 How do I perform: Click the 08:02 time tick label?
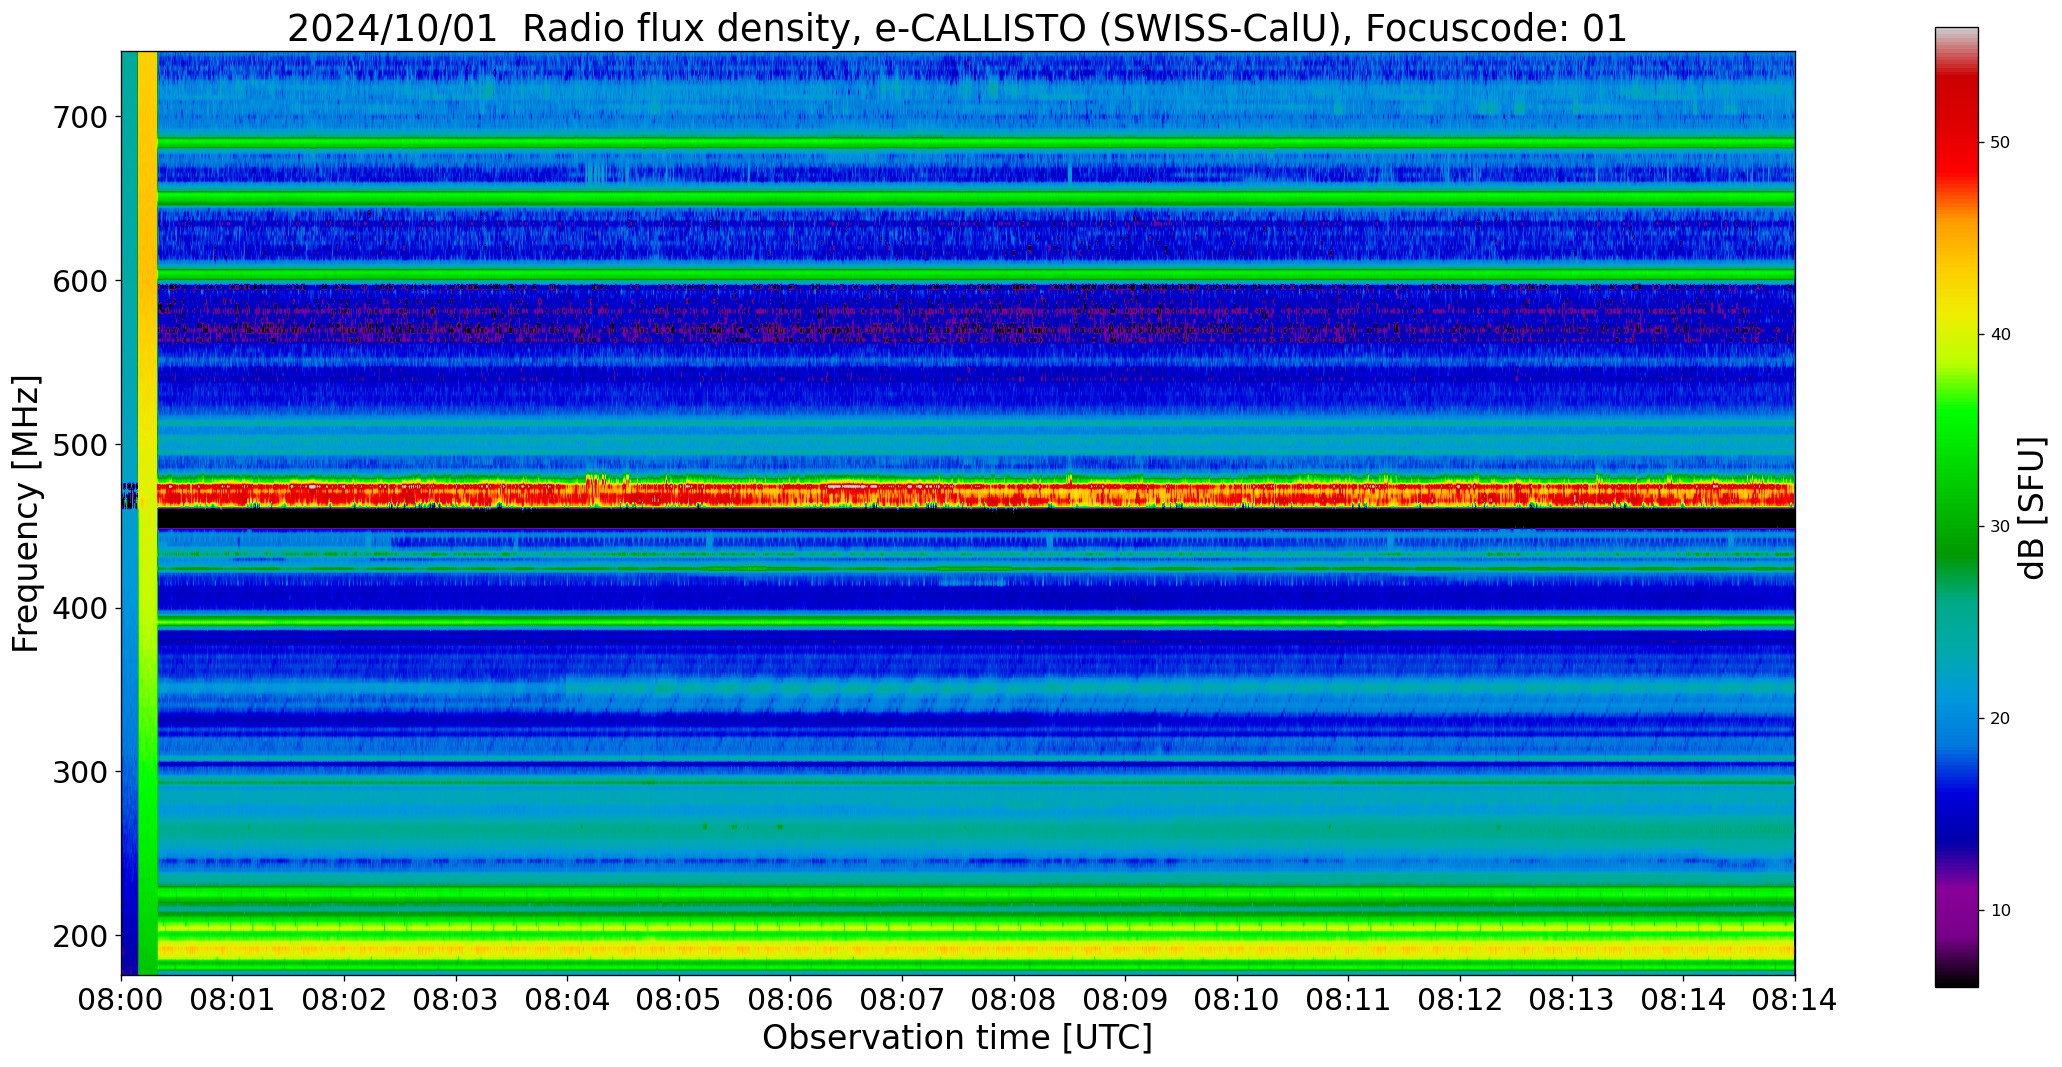pyautogui.click(x=345, y=1001)
